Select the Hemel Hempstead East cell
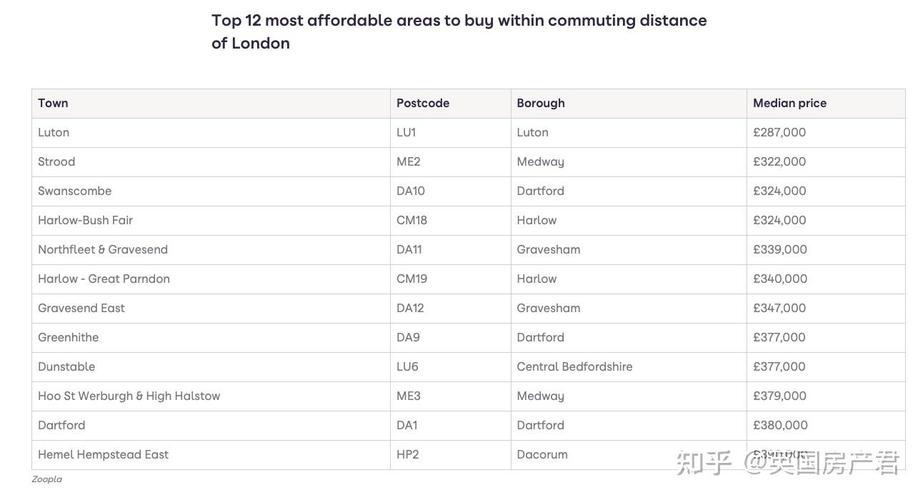The height and width of the screenshot is (500, 923). coord(103,454)
